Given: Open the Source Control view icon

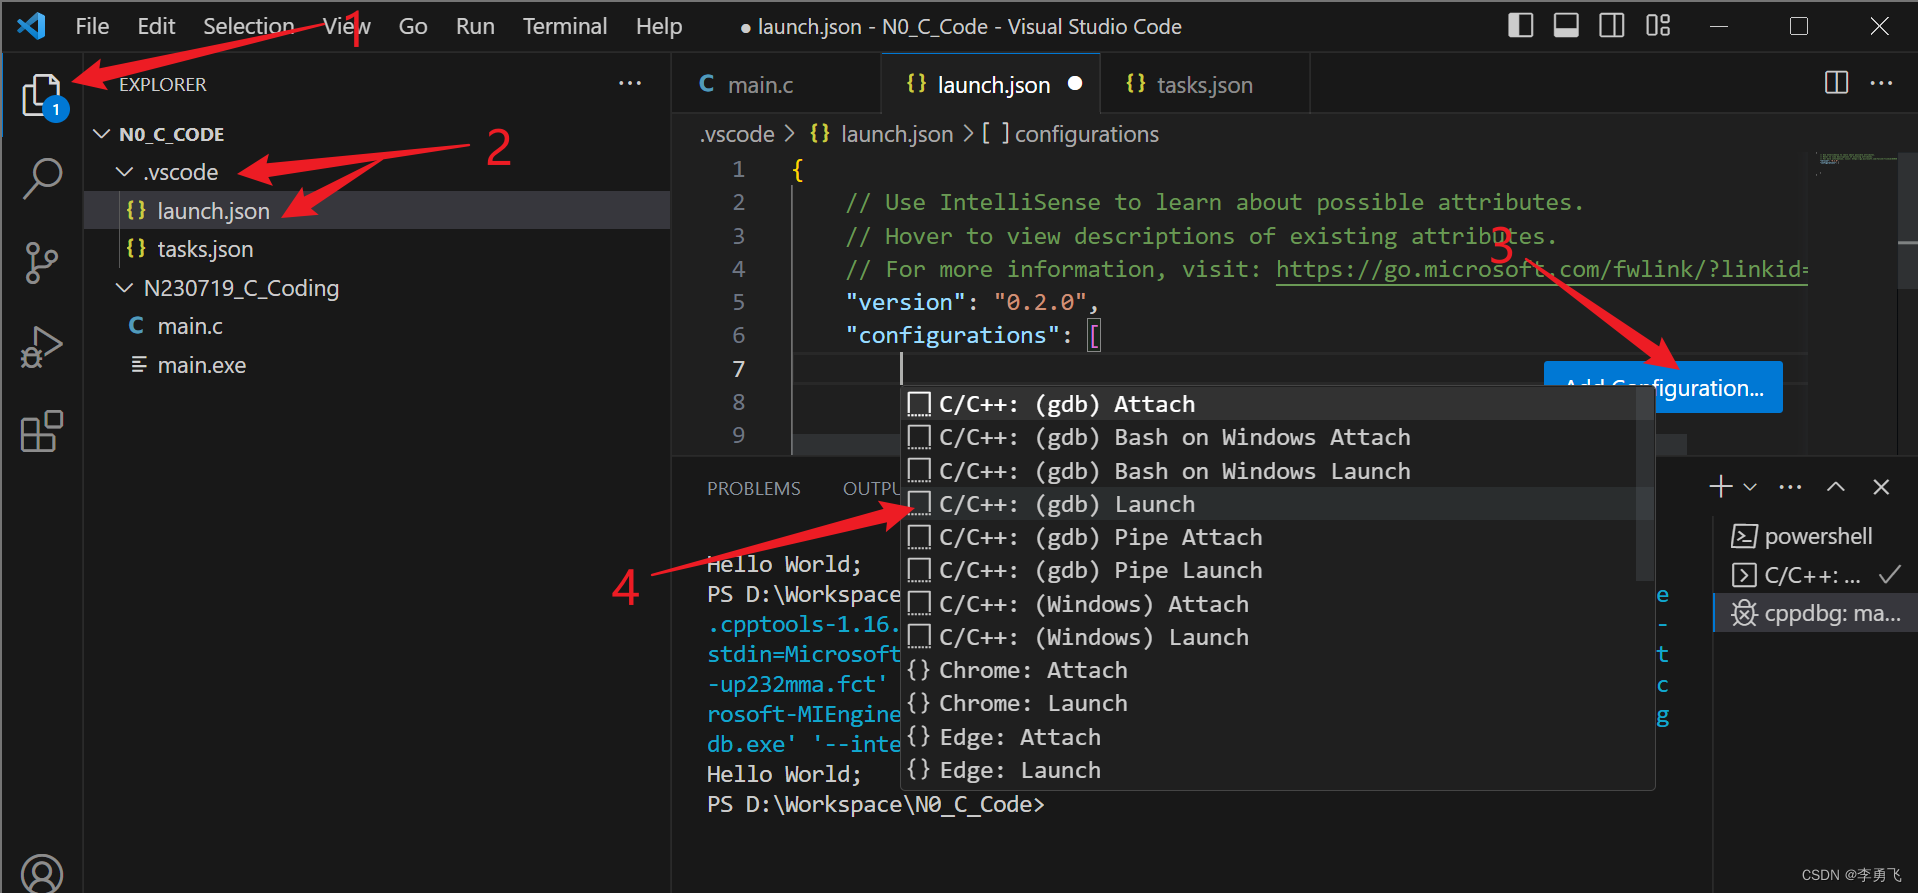Looking at the screenshot, I should click(x=42, y=263).
